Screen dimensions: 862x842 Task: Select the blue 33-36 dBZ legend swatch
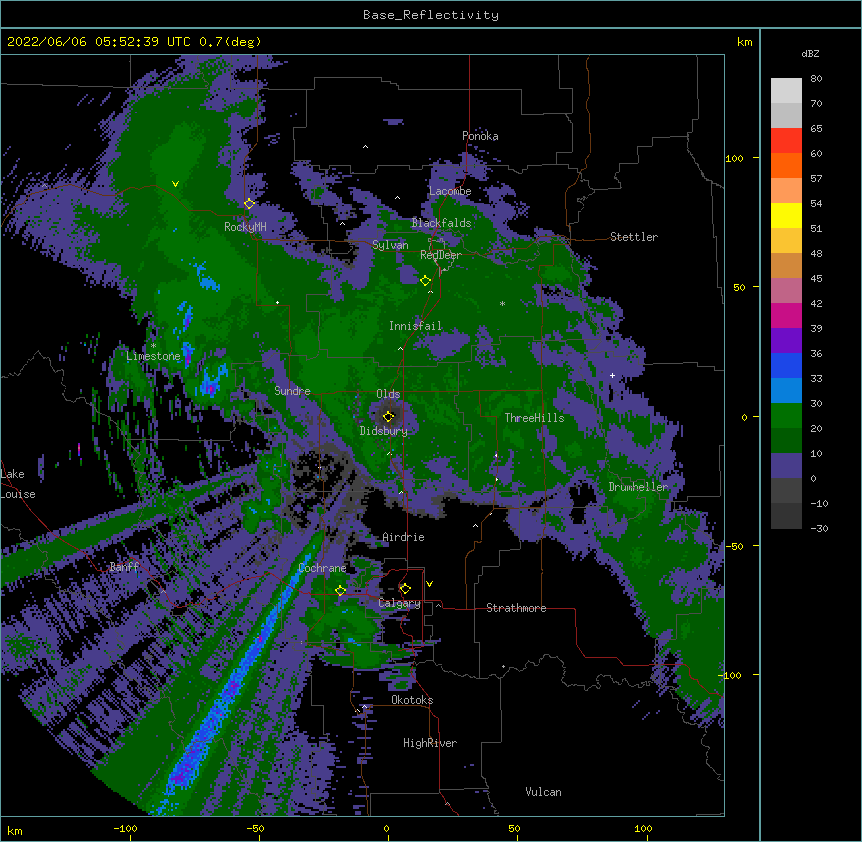click(x=786, y=365)
